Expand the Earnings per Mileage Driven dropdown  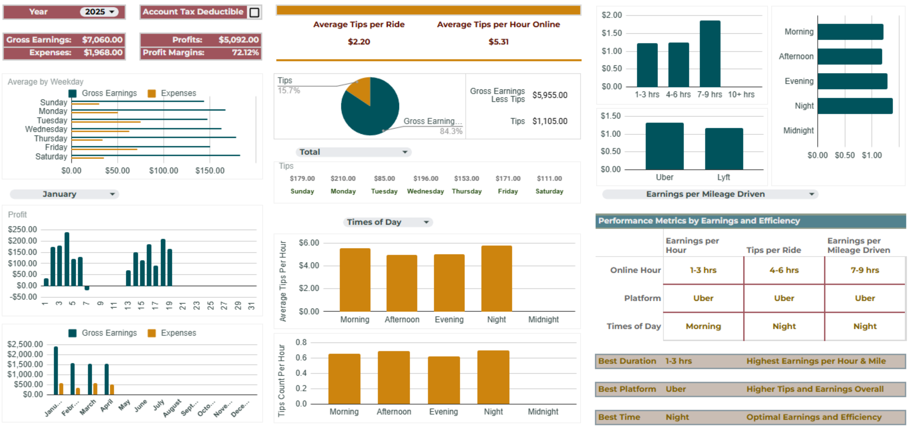coord(710,194)
